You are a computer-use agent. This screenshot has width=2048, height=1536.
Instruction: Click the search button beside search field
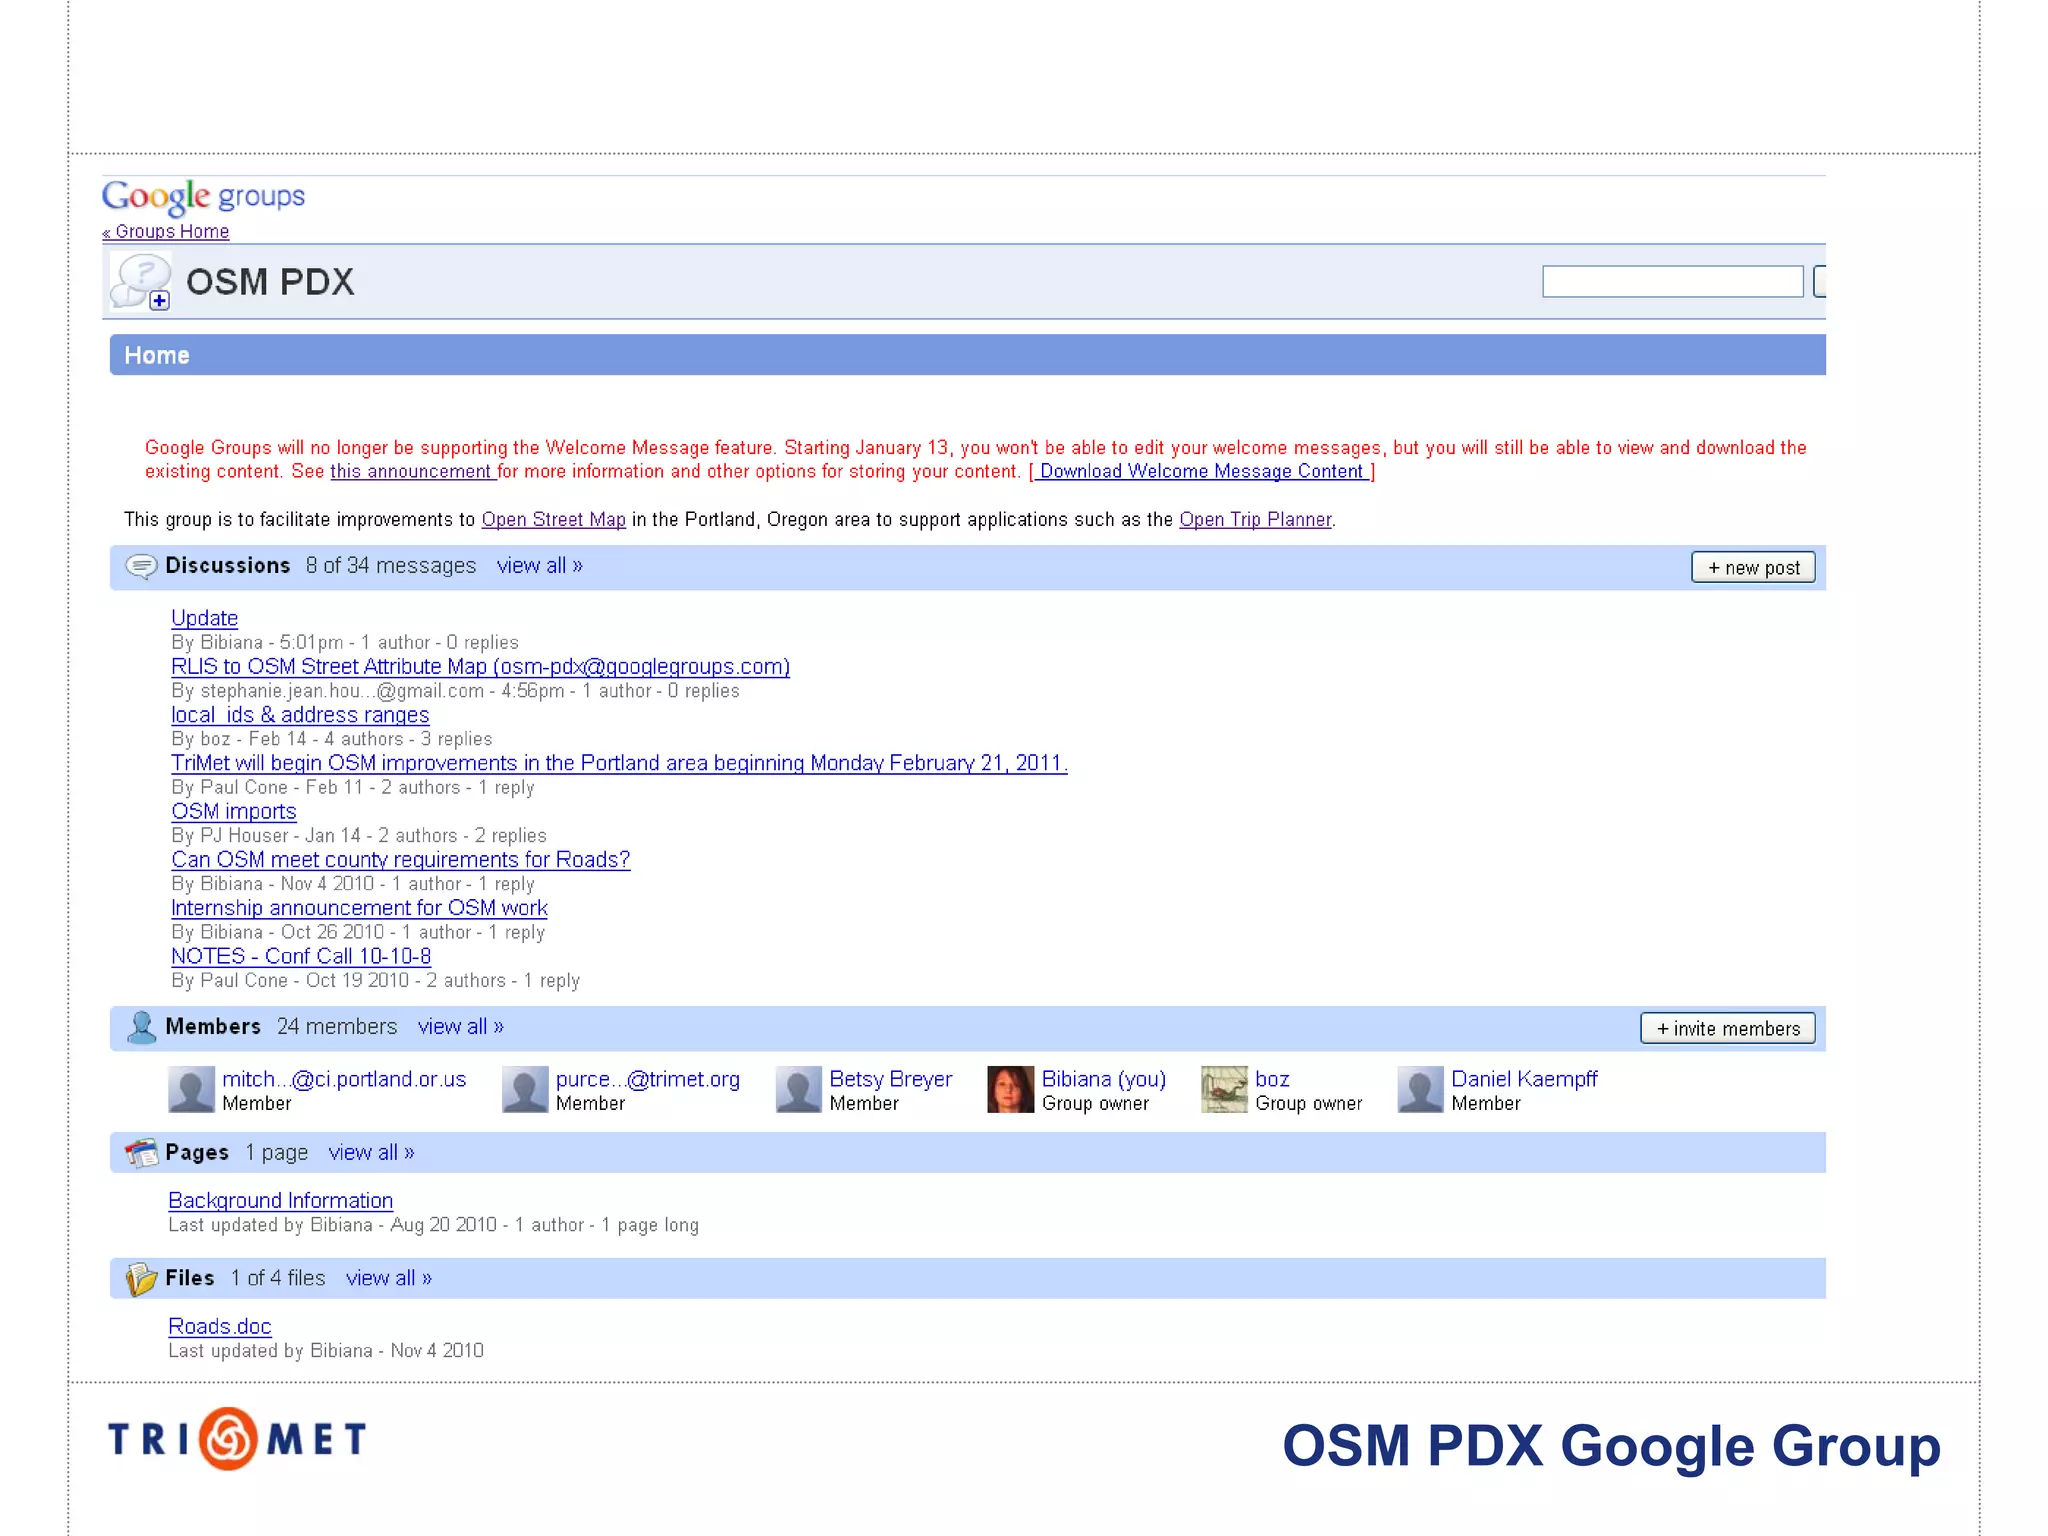pos(1819,282)
